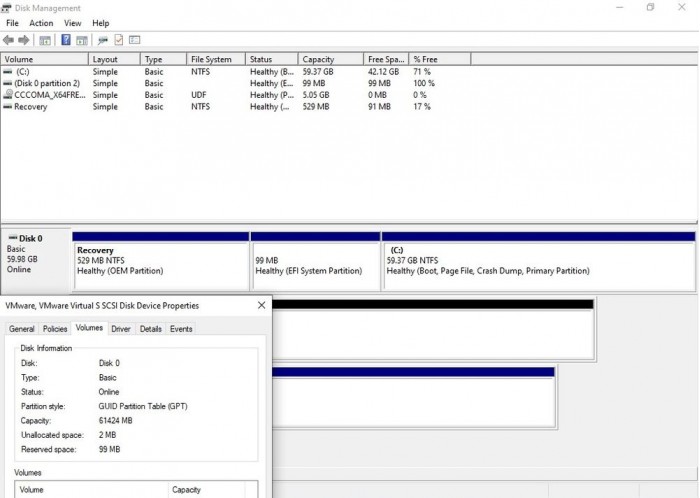Click the checkmark Properties toolbar icon
Viewport: 700px width, 498px height.
pos(119,40)
